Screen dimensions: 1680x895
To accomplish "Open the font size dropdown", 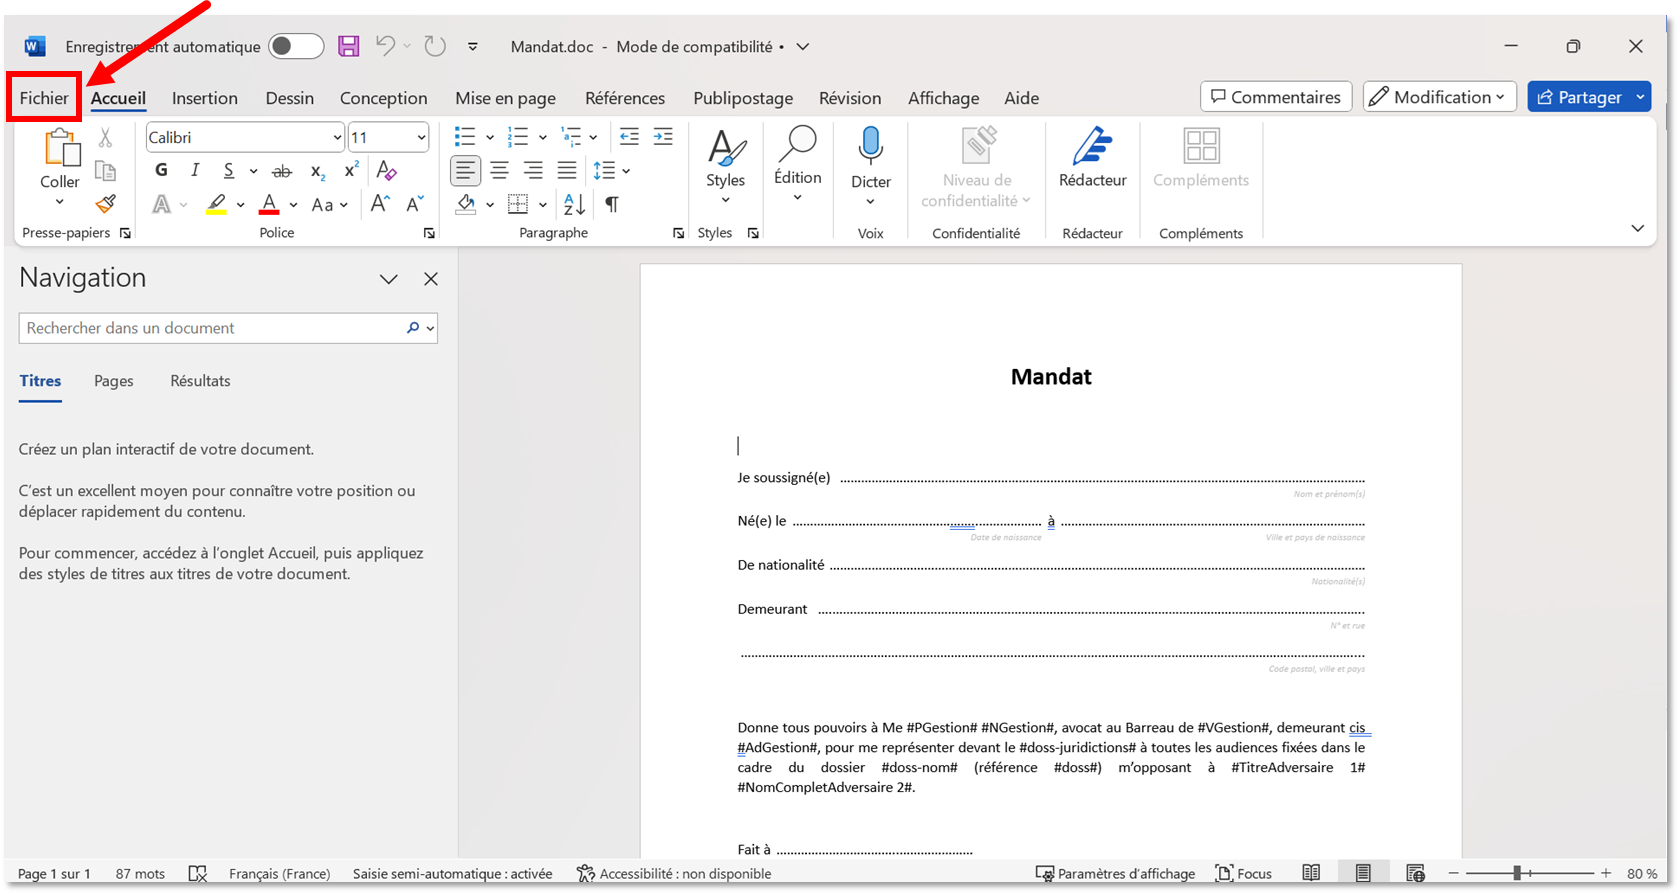I will (421, 138).
